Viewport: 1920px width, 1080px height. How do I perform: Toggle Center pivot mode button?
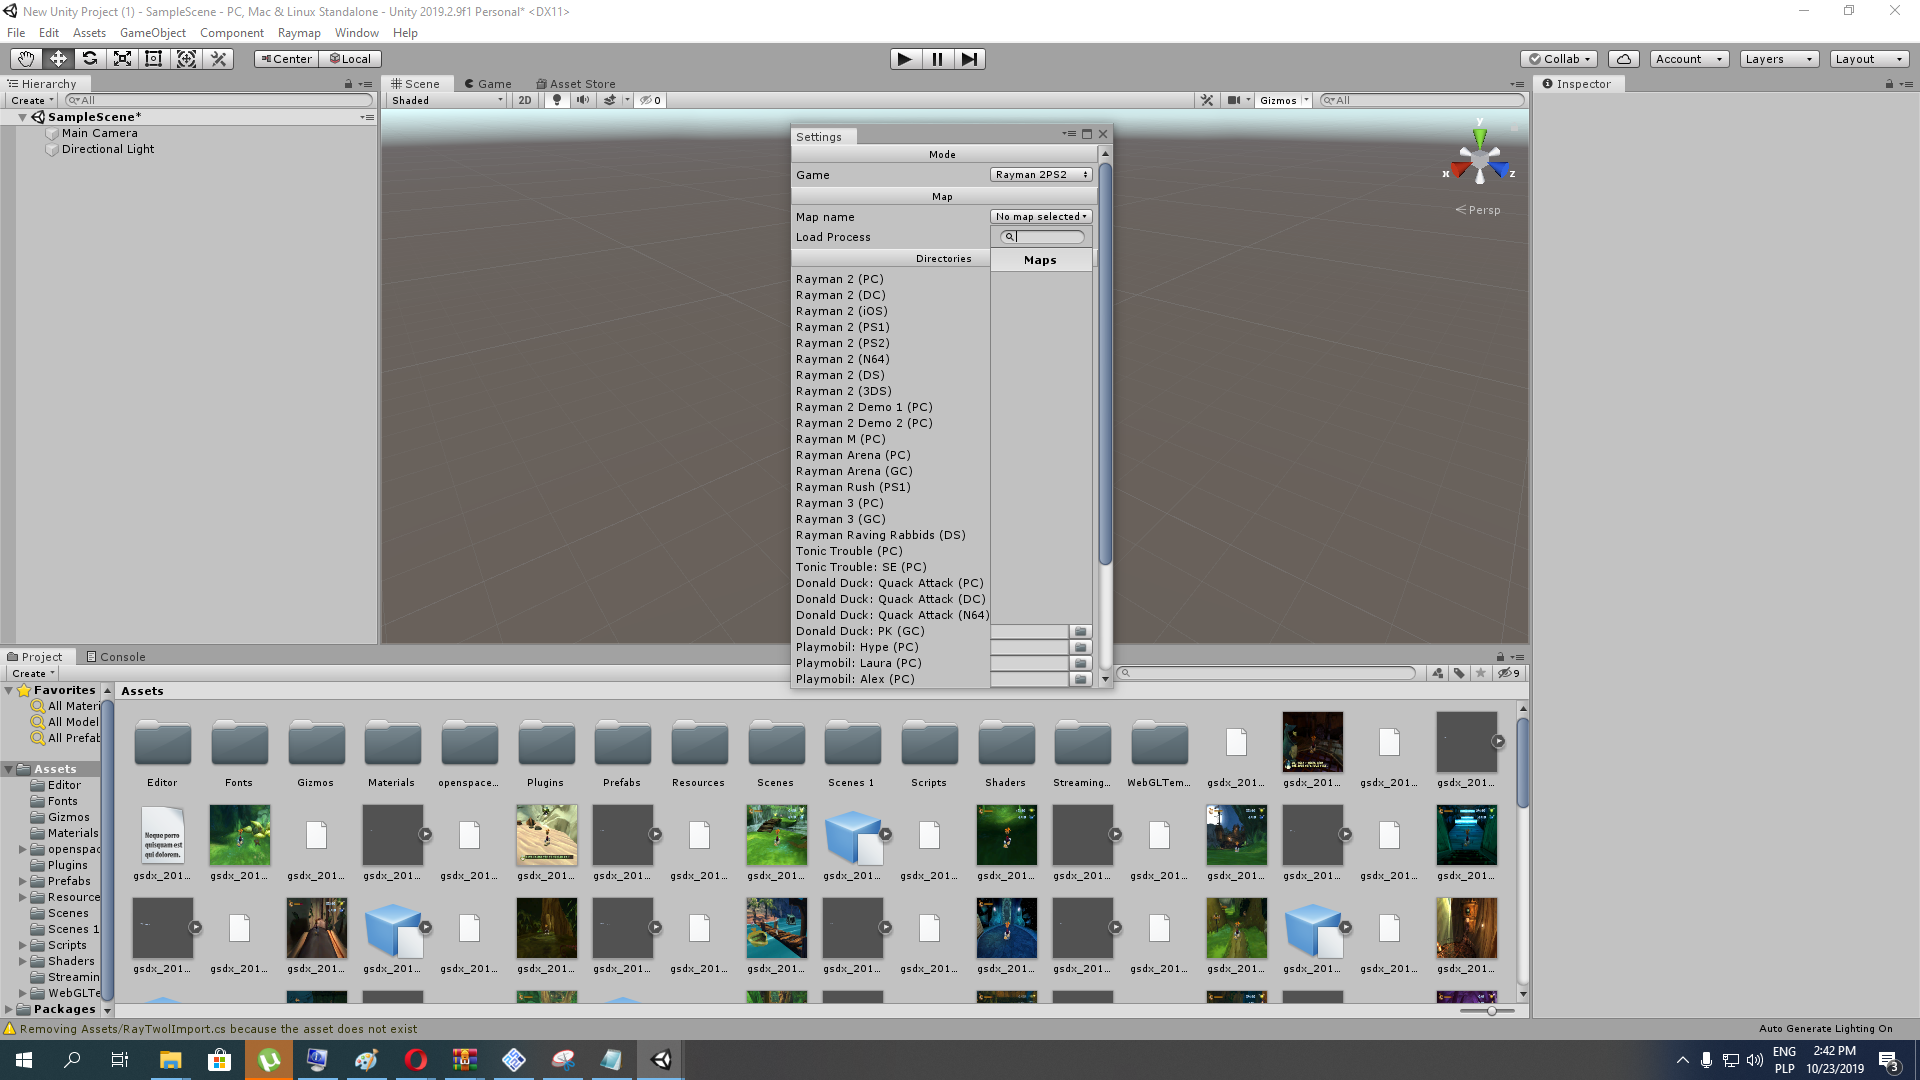tap(286, 59)
